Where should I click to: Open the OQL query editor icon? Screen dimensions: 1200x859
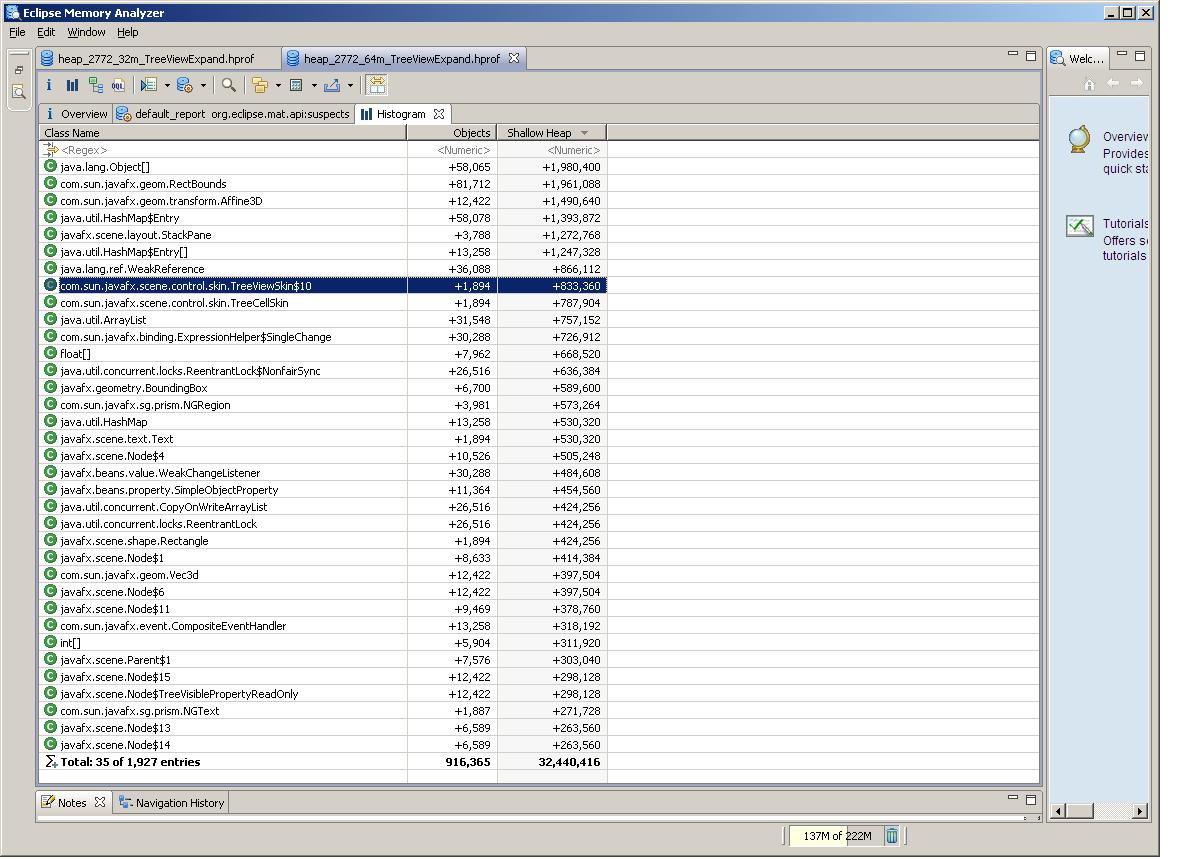(119, 86)
